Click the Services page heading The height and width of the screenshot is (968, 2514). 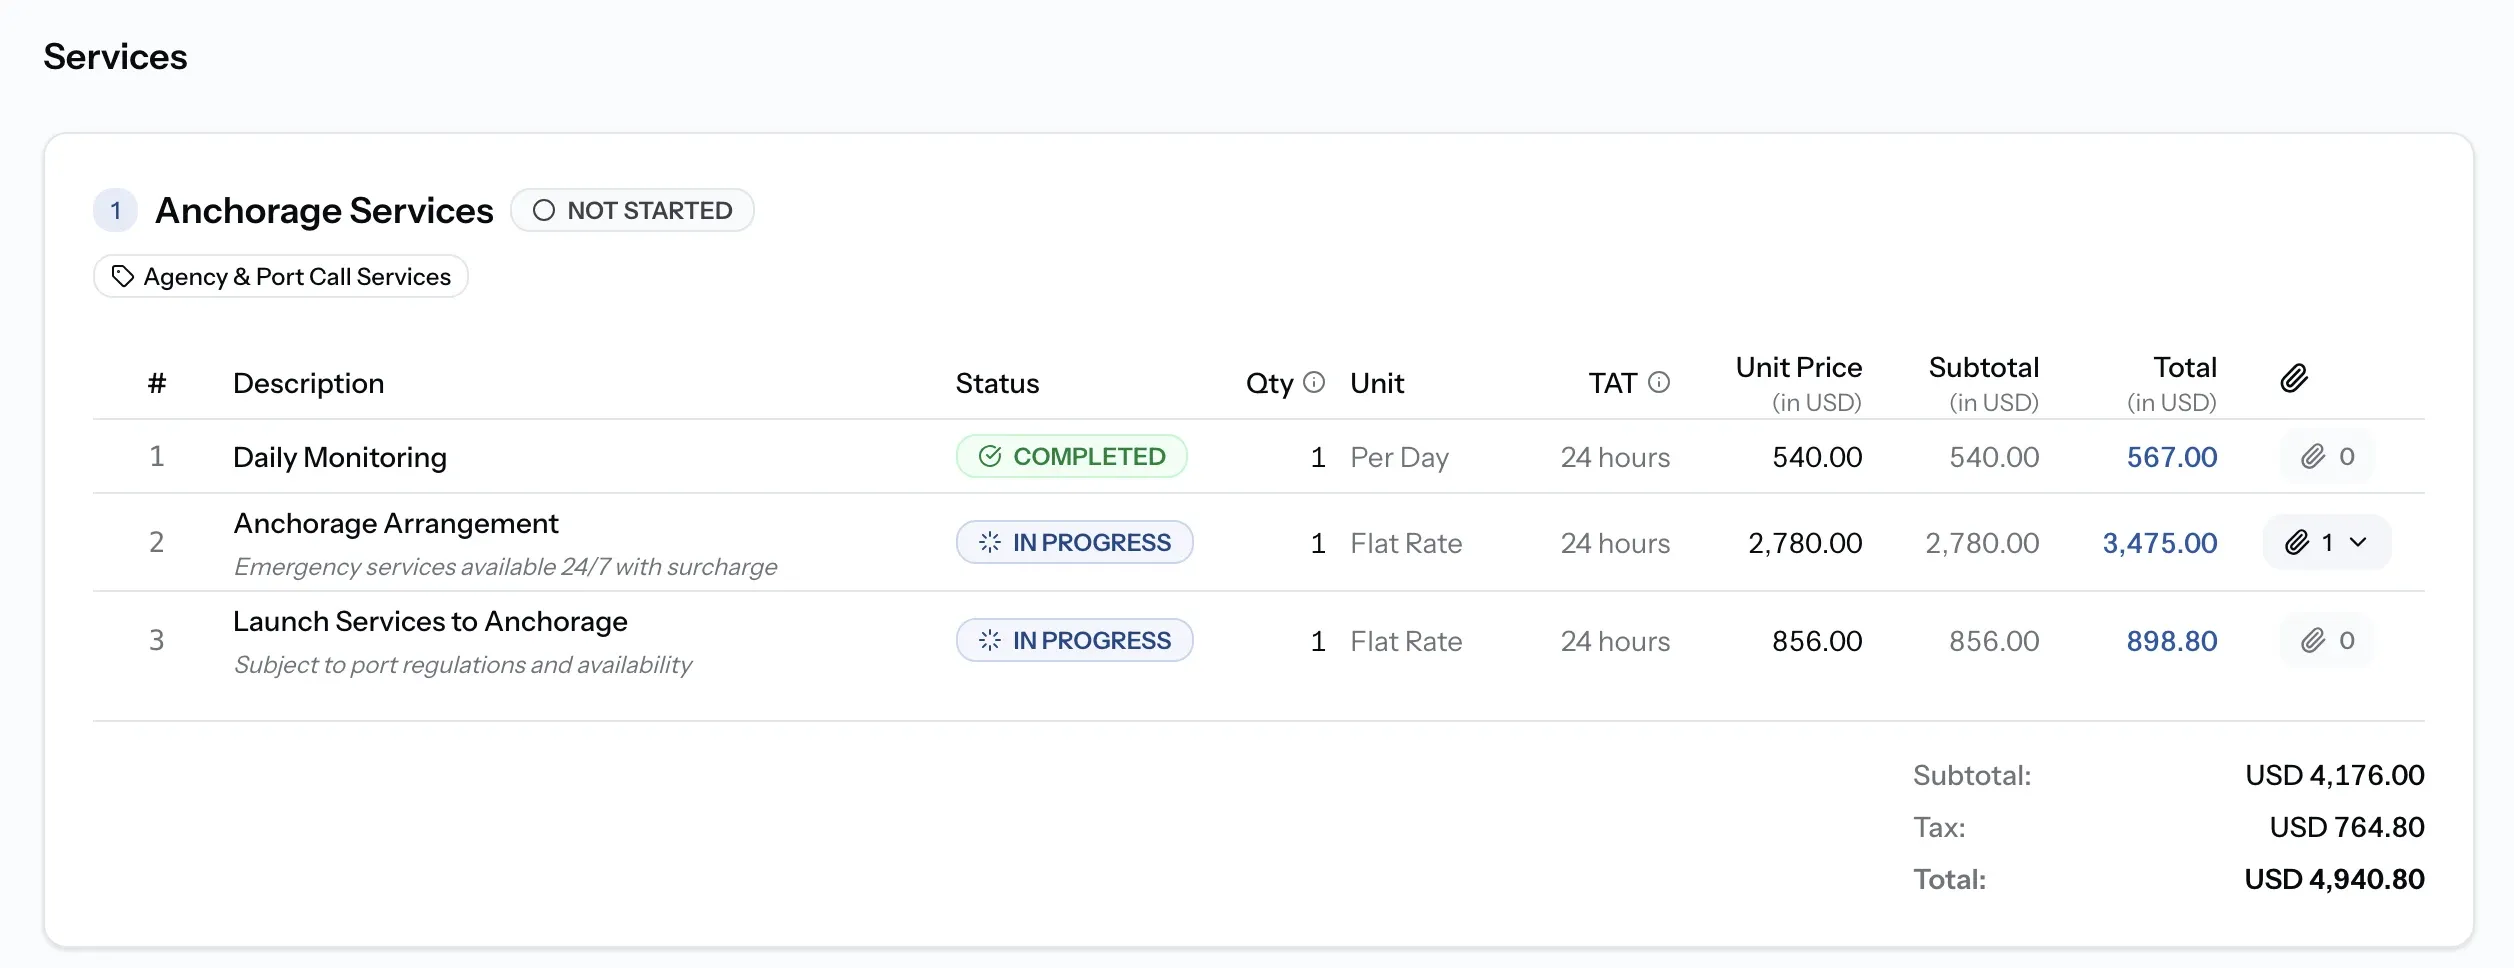115,57
